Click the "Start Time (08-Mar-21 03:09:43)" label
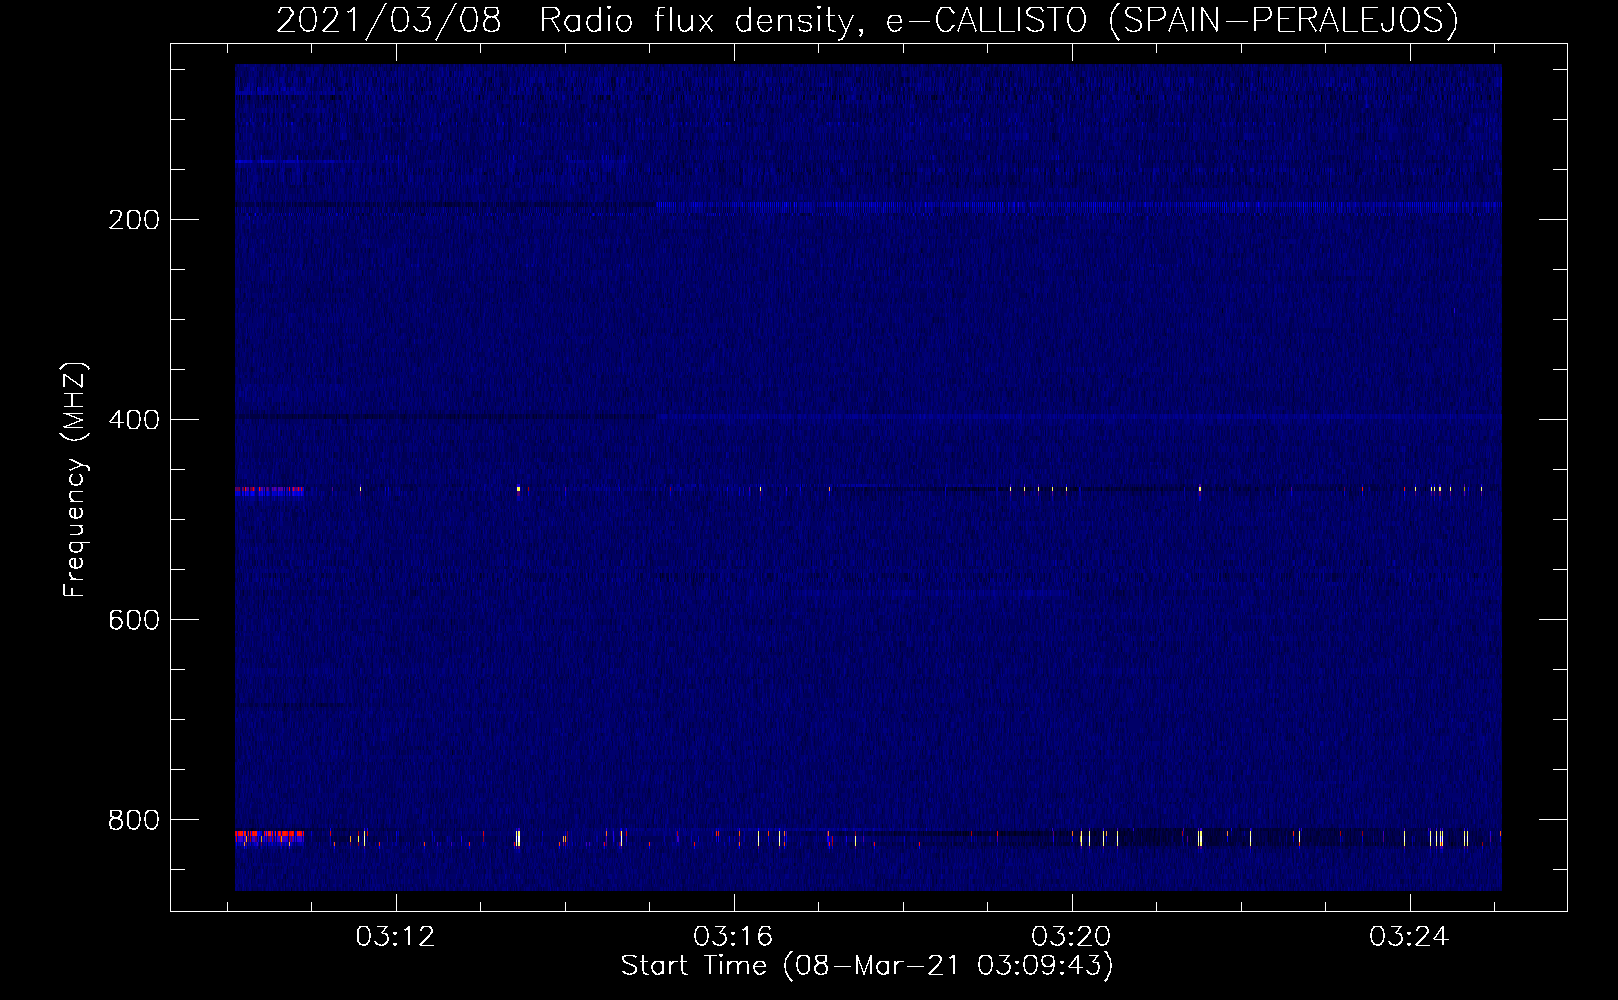1618x1000 pixels. click(867, 966)
